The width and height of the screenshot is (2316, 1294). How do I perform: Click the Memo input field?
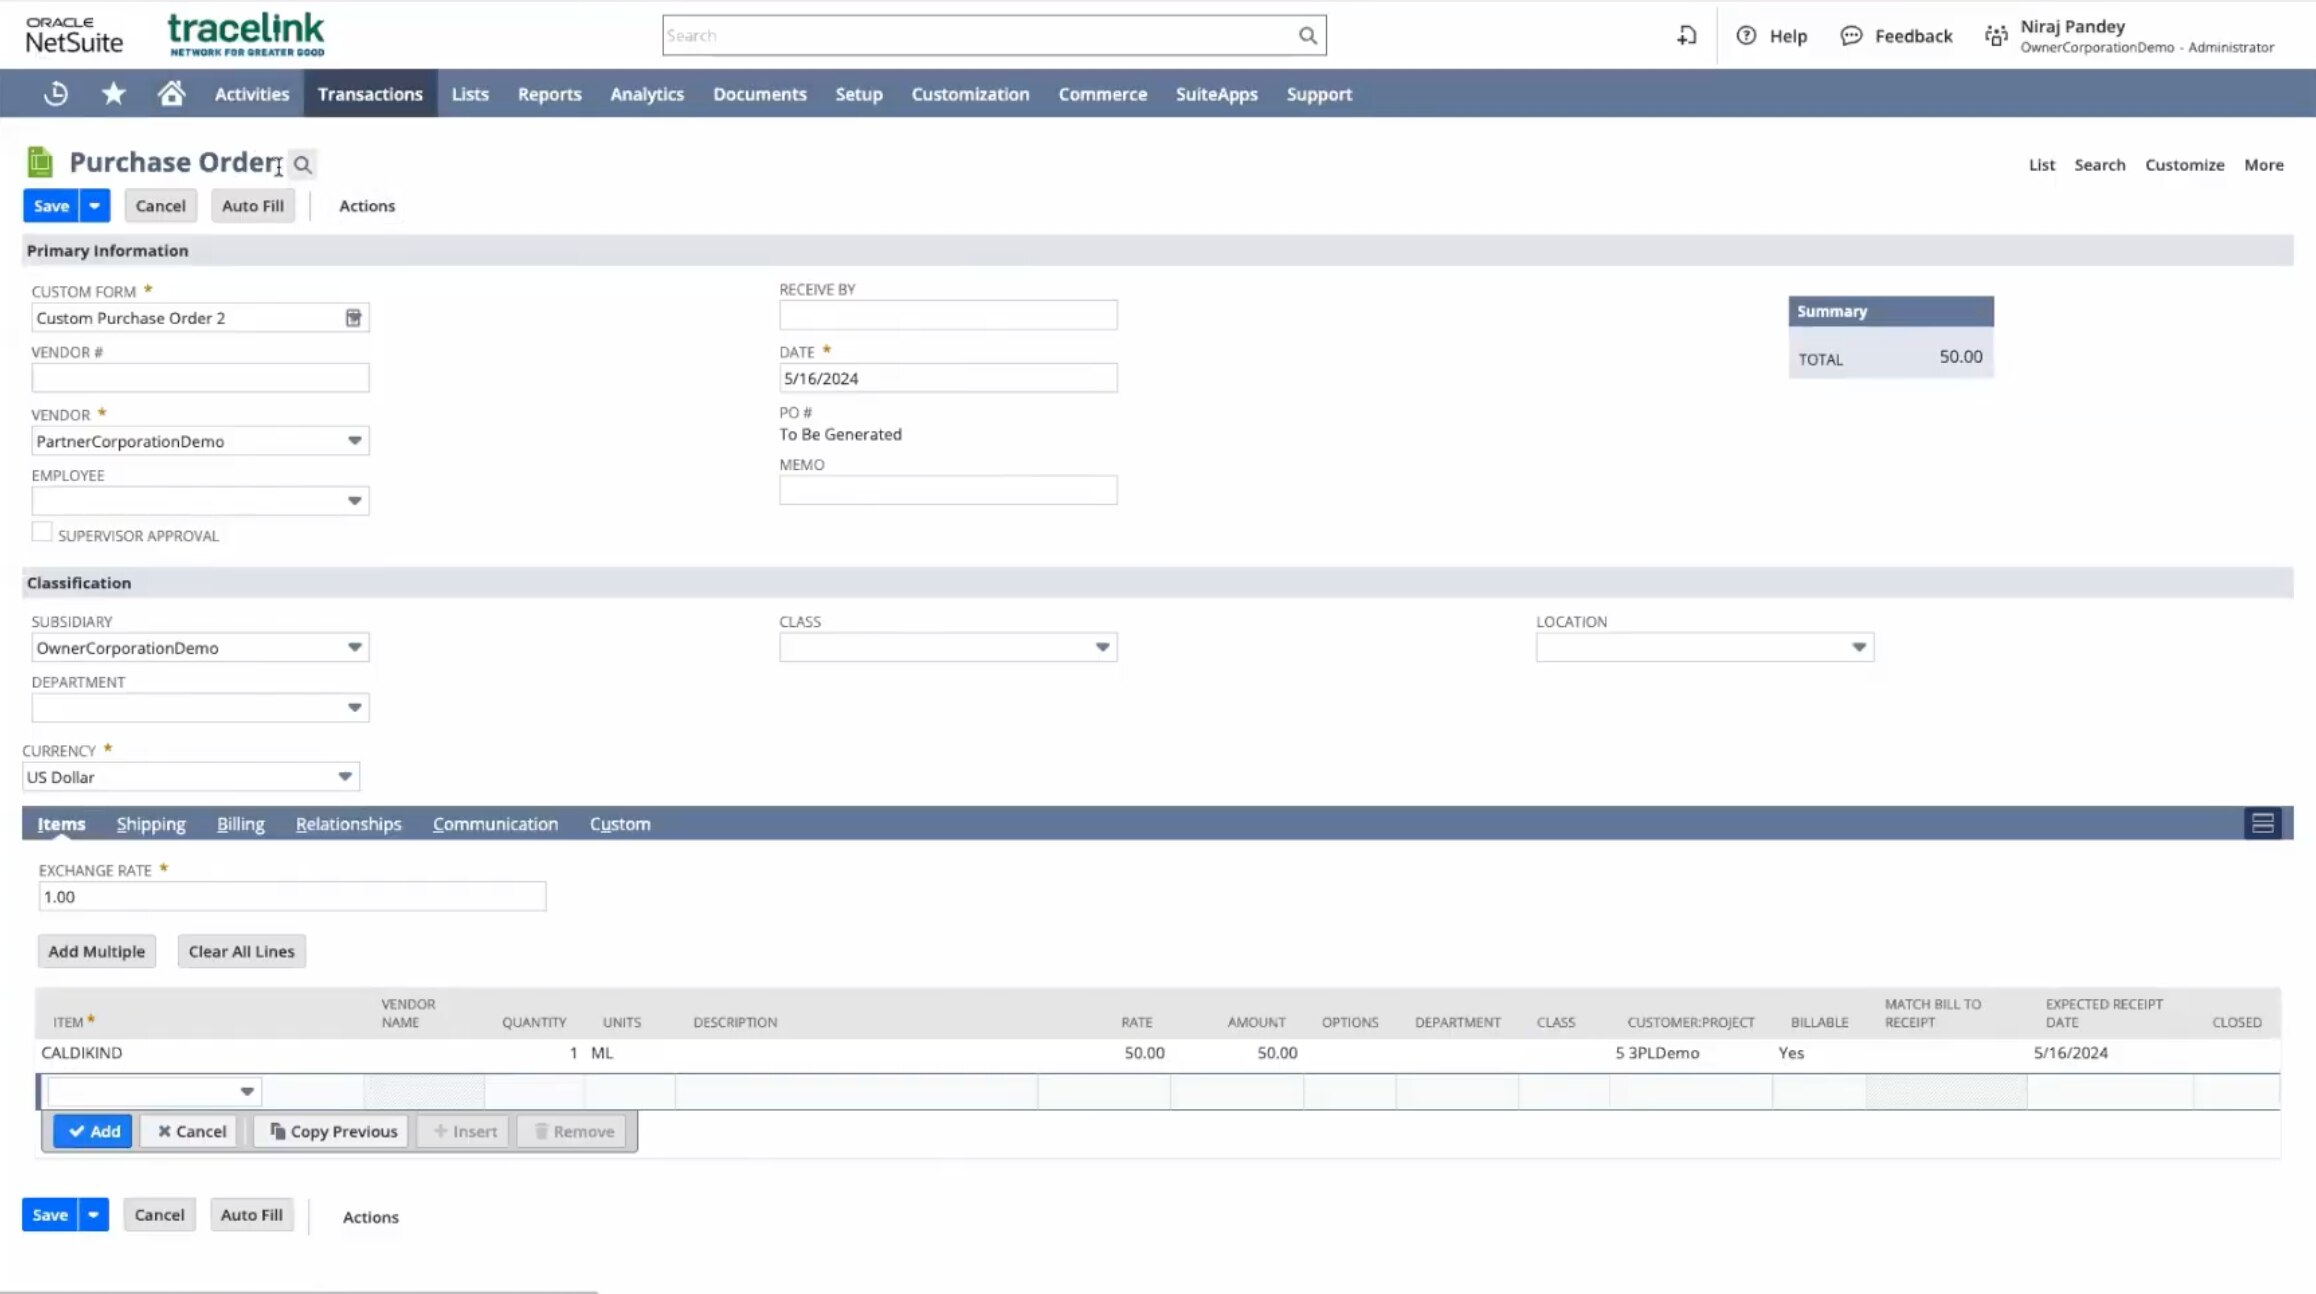(947, 490)
